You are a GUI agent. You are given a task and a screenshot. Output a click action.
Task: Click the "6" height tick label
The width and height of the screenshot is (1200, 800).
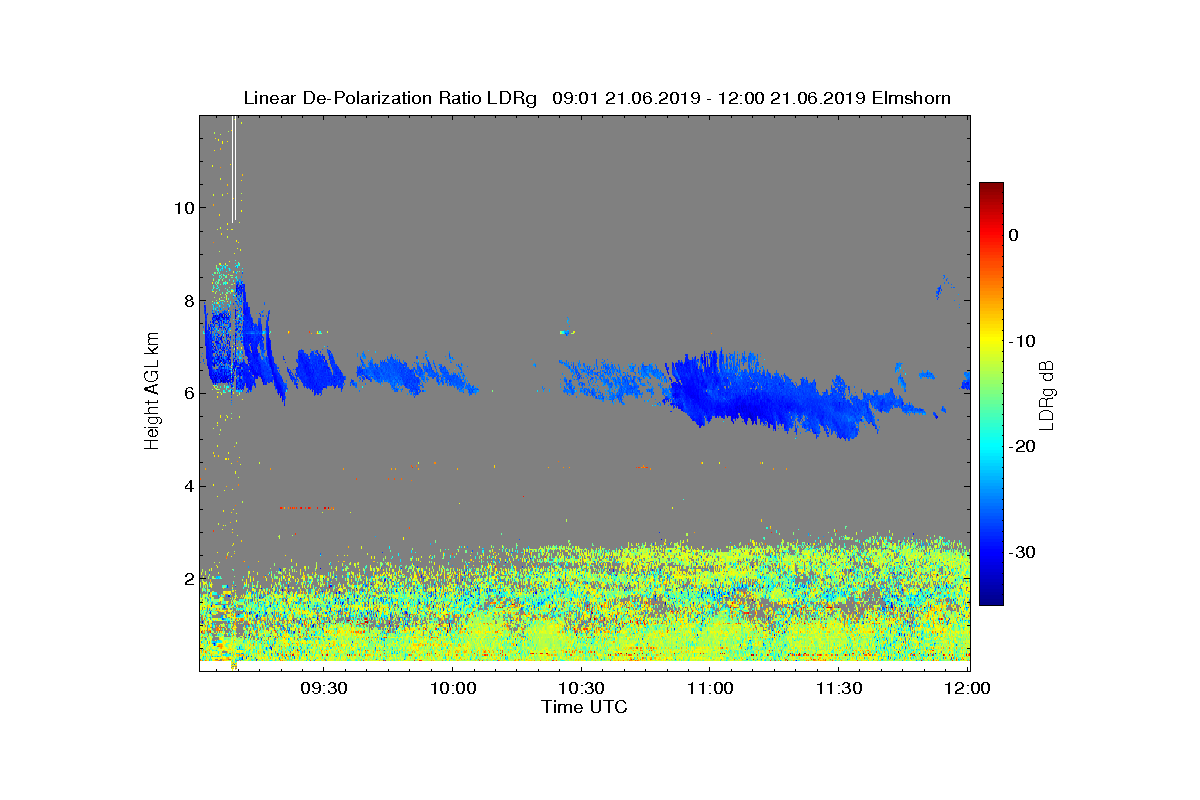click(x=188, y=393)
